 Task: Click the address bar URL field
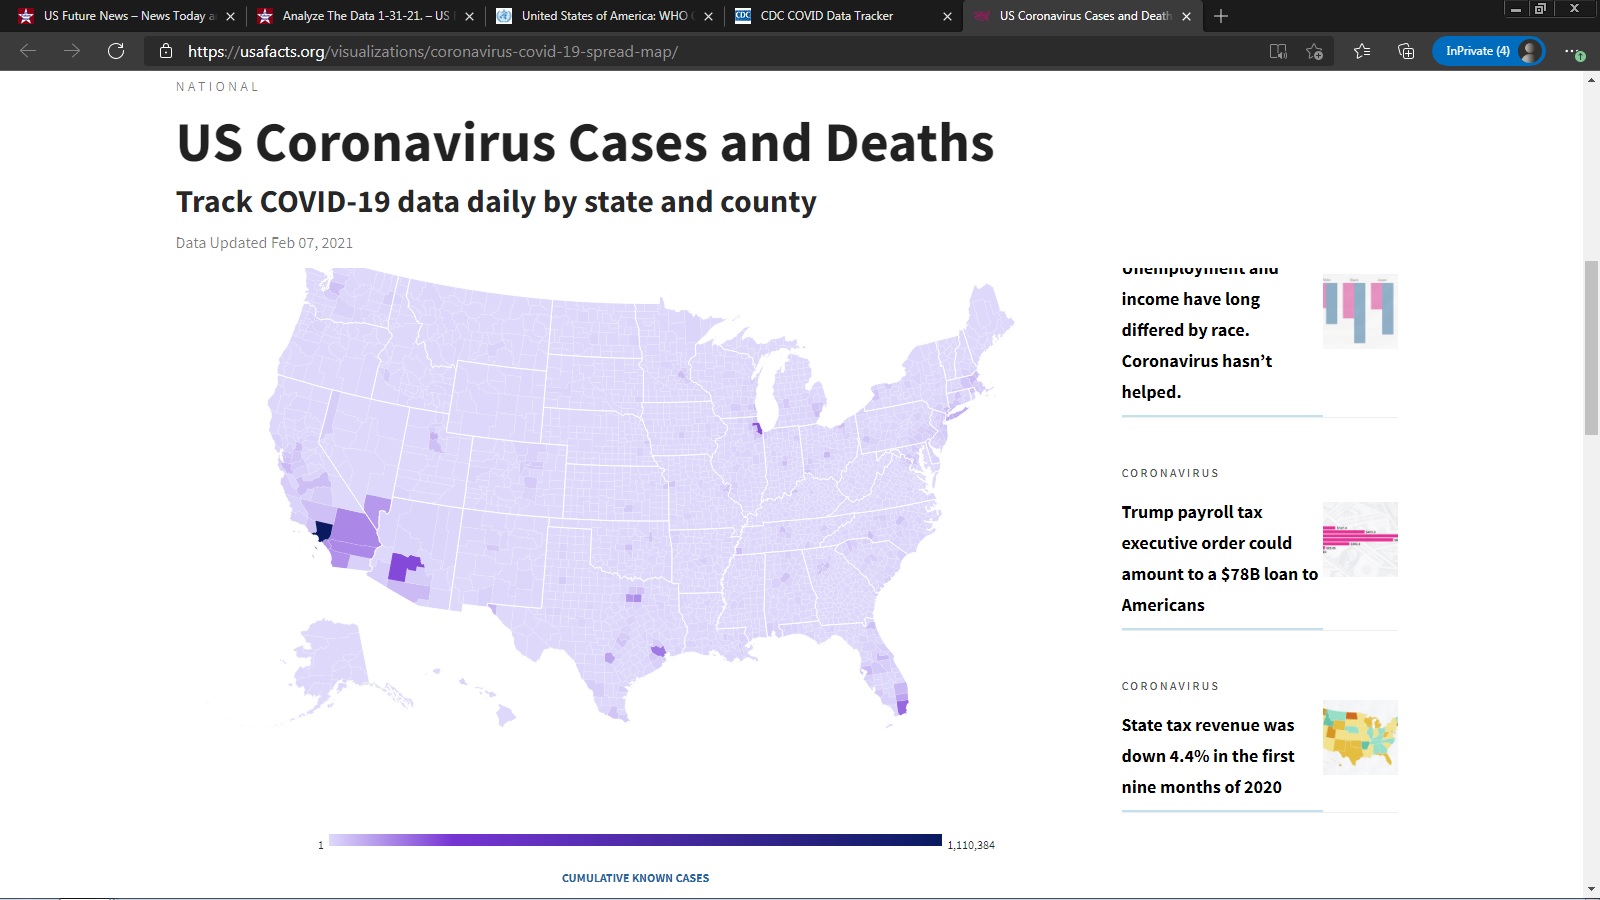[700, 51]
